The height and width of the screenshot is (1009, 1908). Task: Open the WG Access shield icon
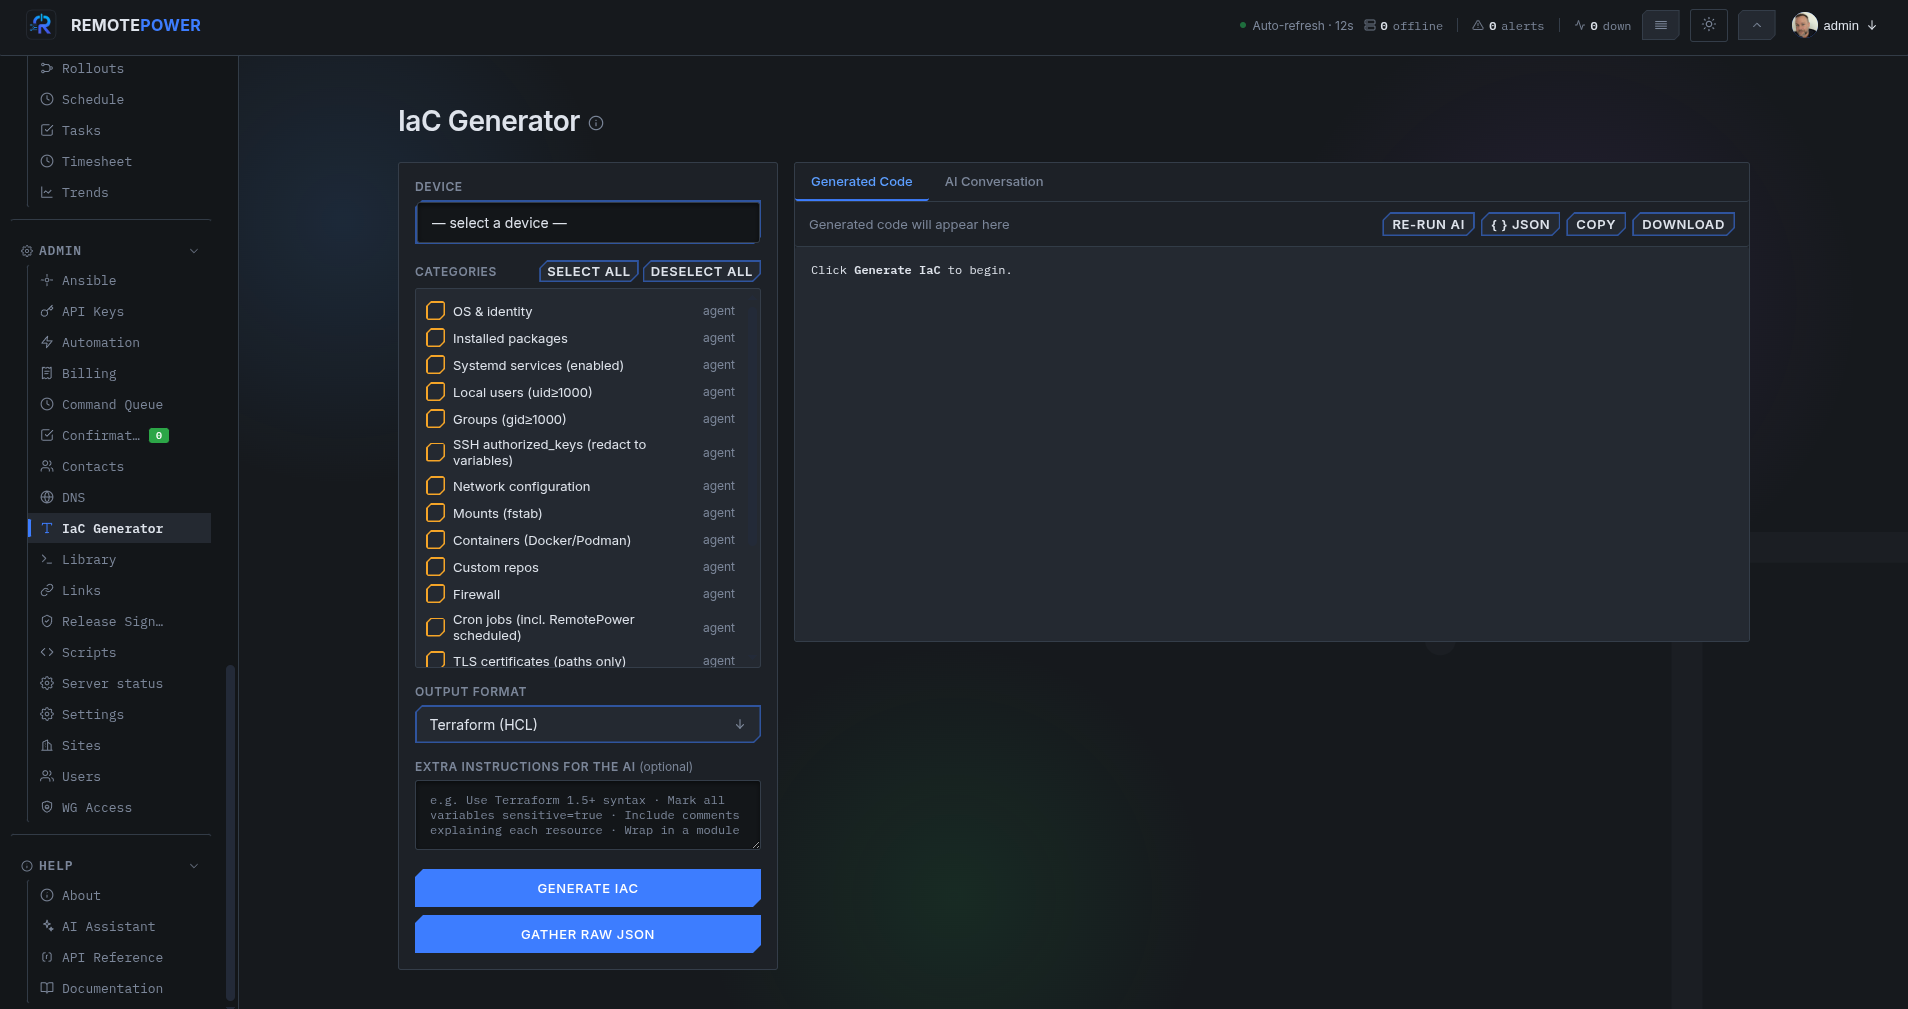(47, 807)
